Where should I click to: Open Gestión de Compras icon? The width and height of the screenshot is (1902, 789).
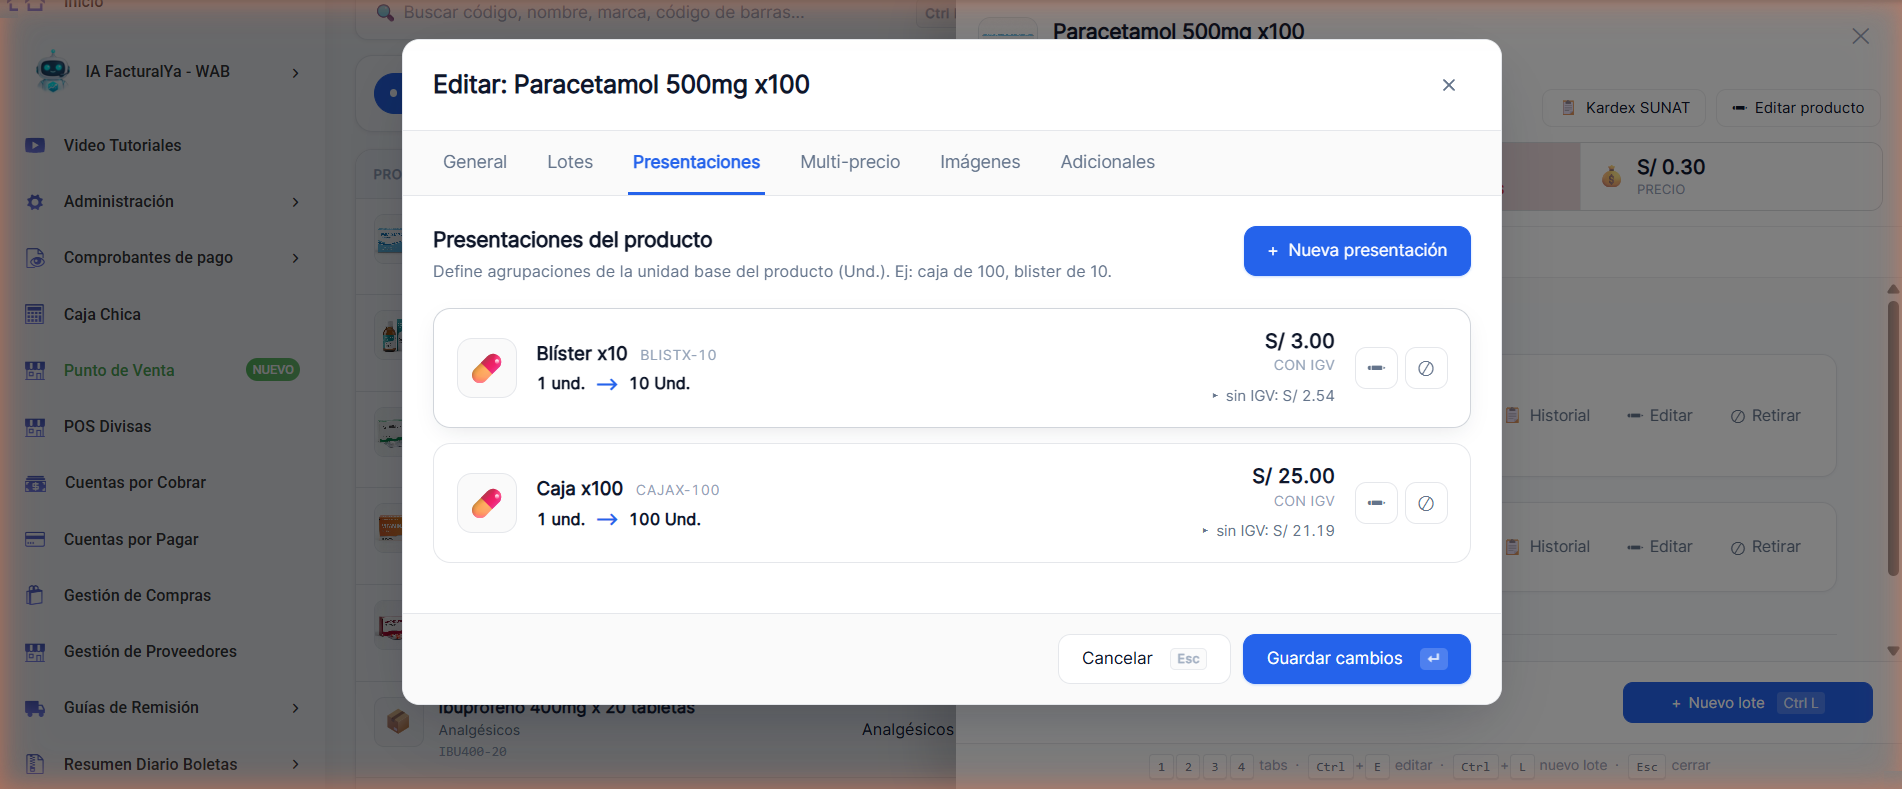coord(35,595)
